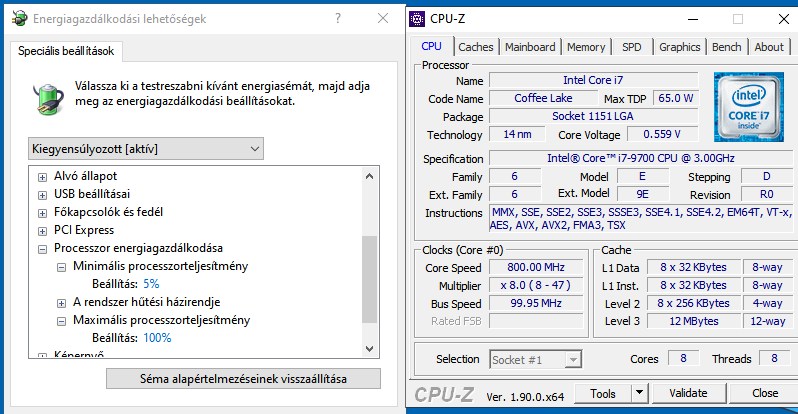Click the Level 2 8 x 256 KBytes value
This screenshot has height=414, width=798.
pyautogui.click(x=694, y=303)
